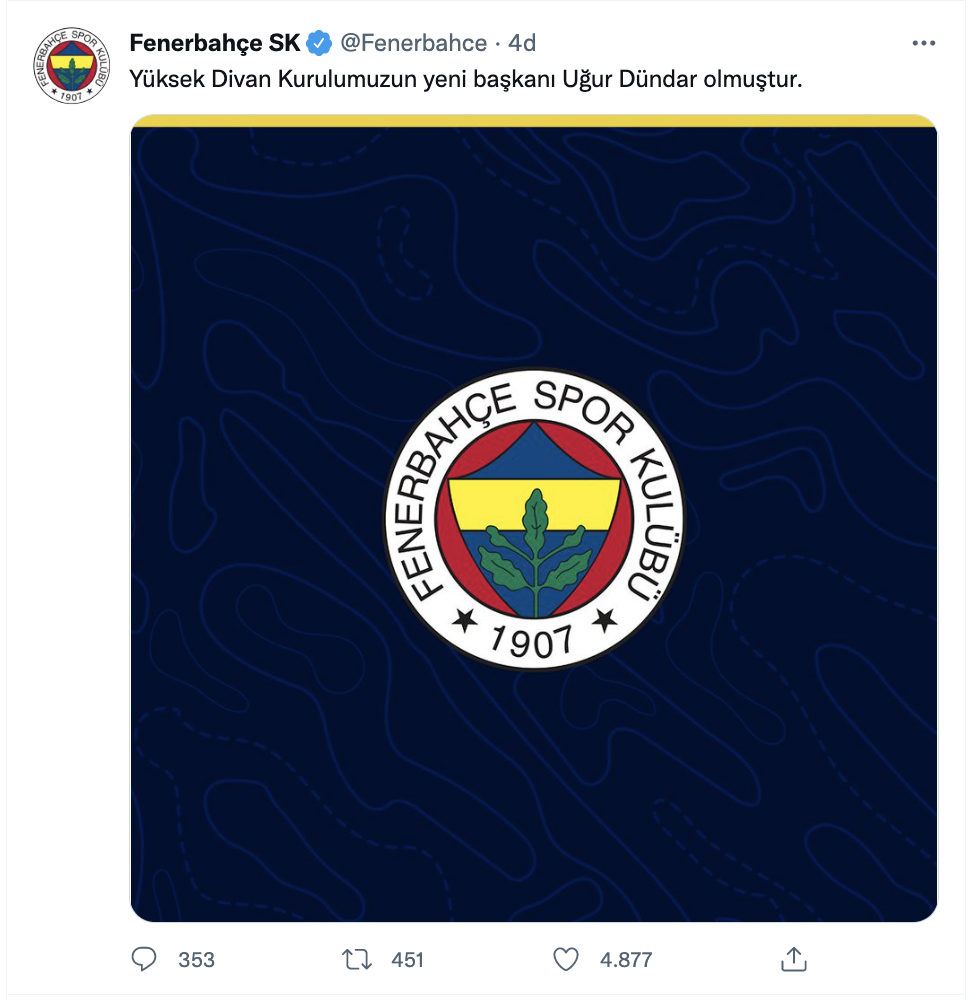Viewport: 980px width, 1000px height.
Task: Like the tweet with the heart icon
Action: 566,959
